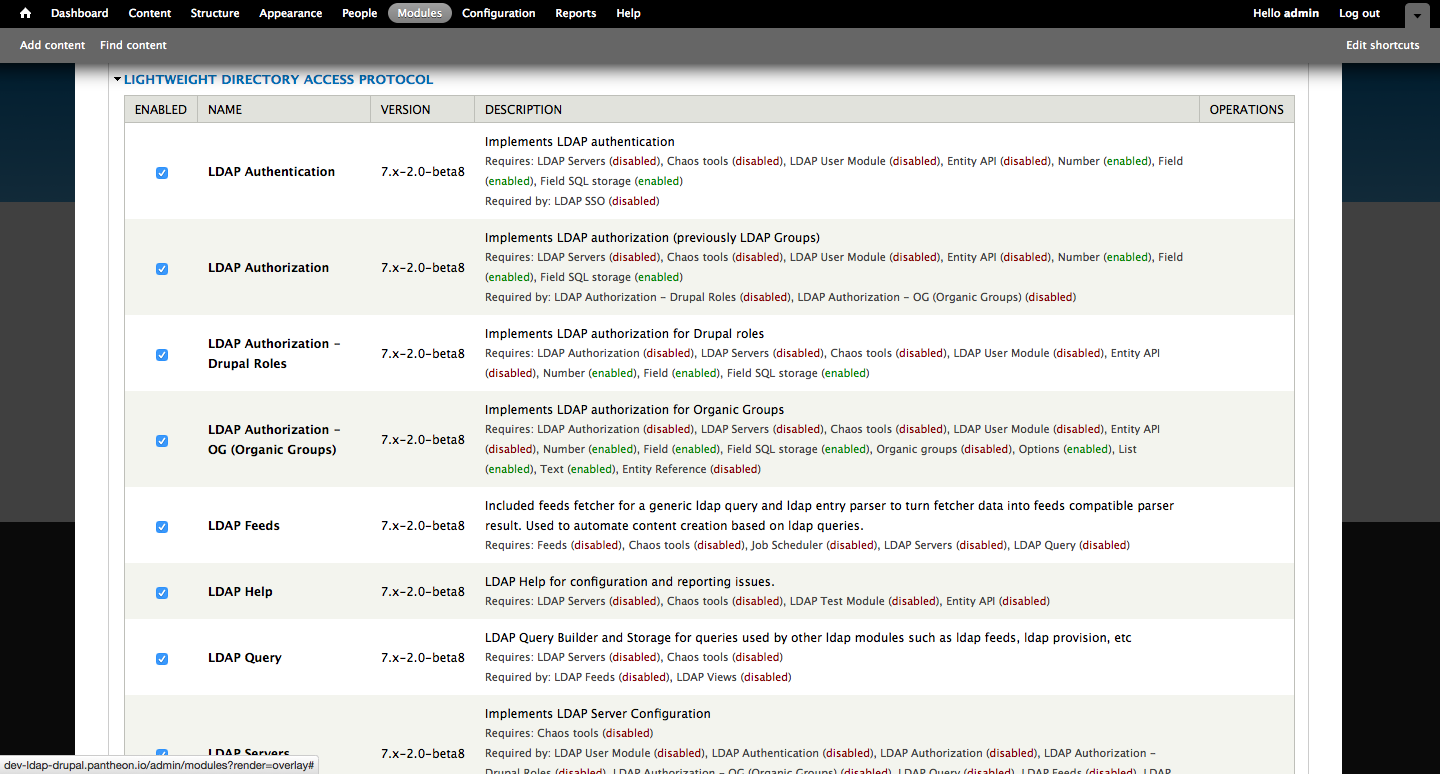Click 'LDAP Help for configuration and reporting issues.' text
Image resolution: width=1440 pixels, height=774 pixels.
(x=630, y=582)
